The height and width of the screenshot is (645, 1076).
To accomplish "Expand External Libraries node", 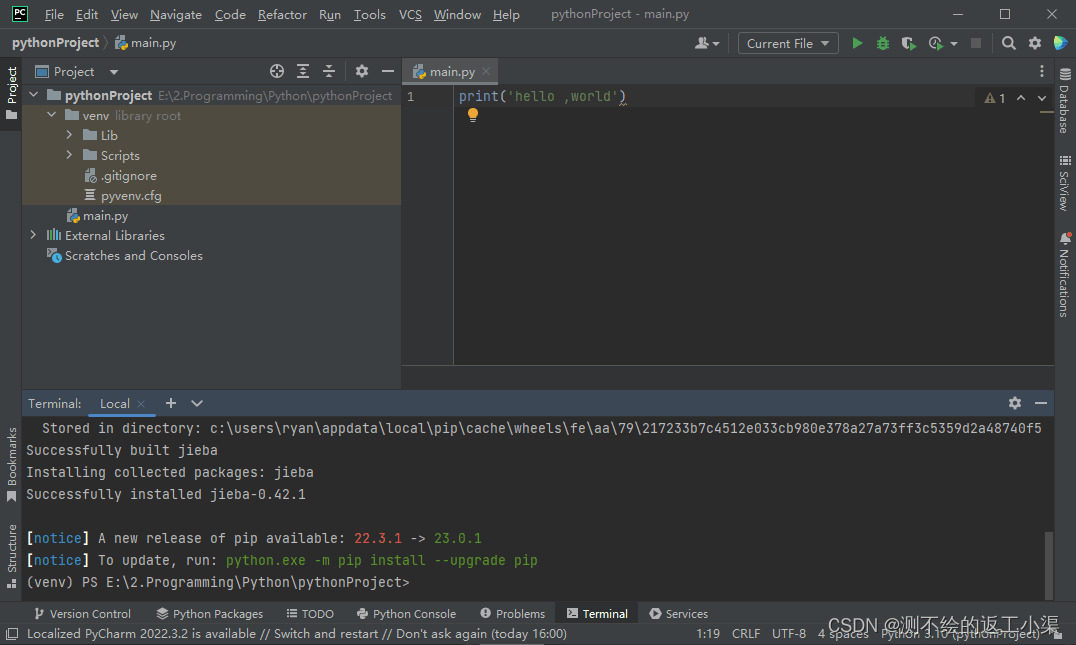I will pyautogui.click(x=34, y=235).
